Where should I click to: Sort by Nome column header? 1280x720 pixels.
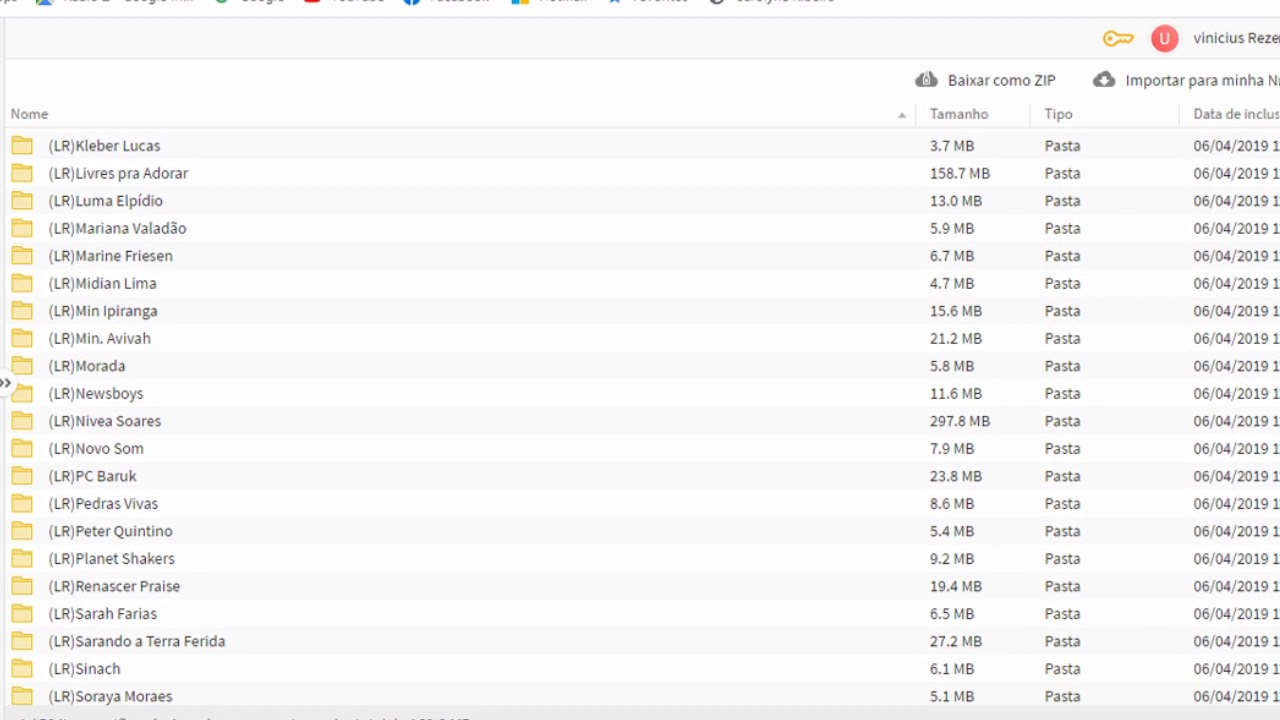click(x=29, y=114)
